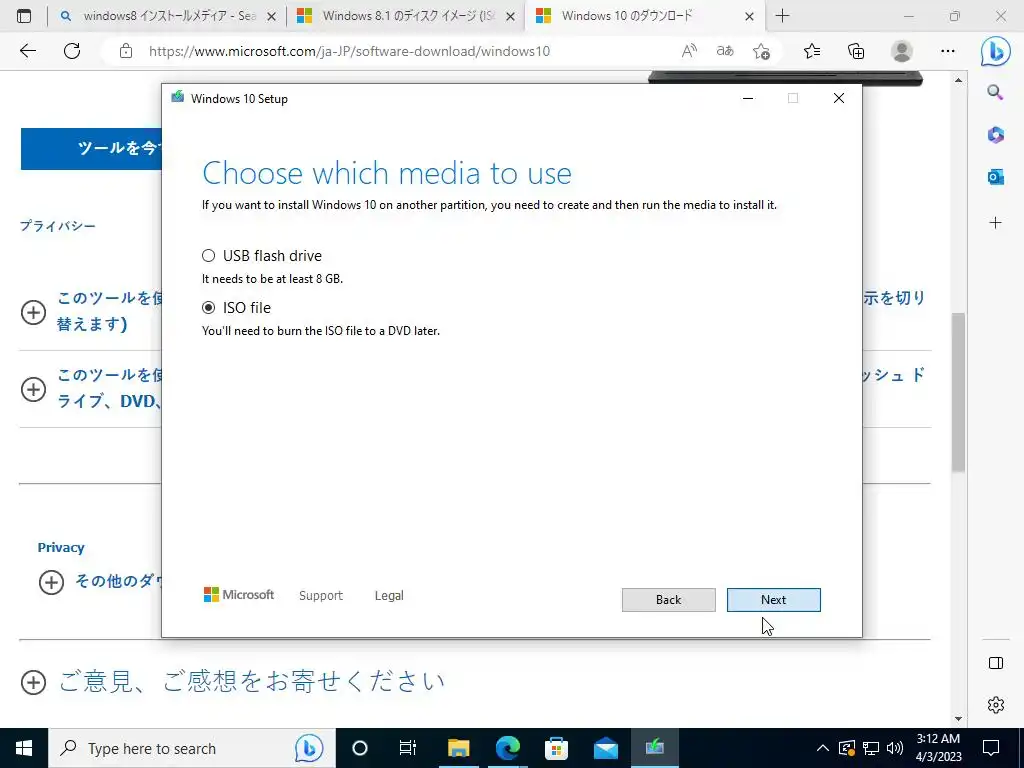The width and height of the screenshot is (1024, 768).
Task: Select Windows 10 Setup taskbar icon
Action: (x=654, y=748)
